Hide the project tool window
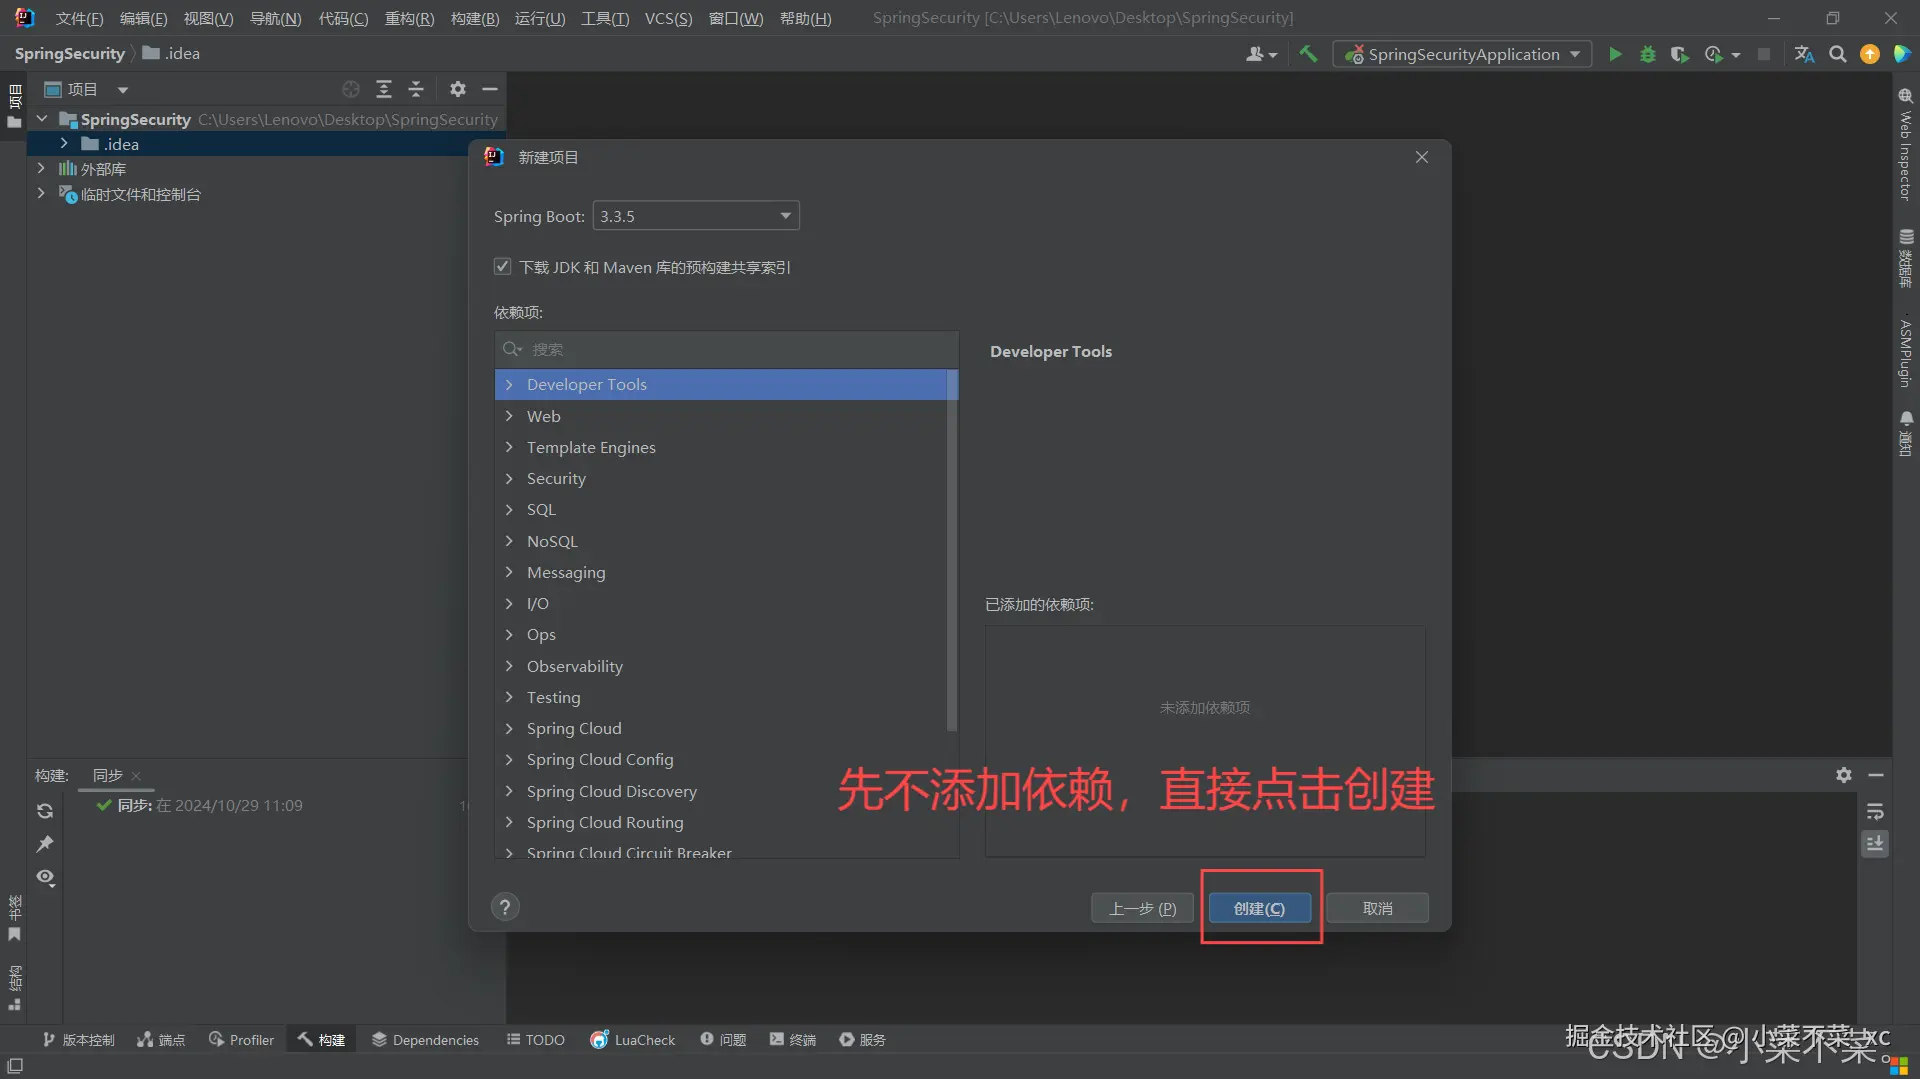Screen dimensions: 1920x1079 [490, 89]
